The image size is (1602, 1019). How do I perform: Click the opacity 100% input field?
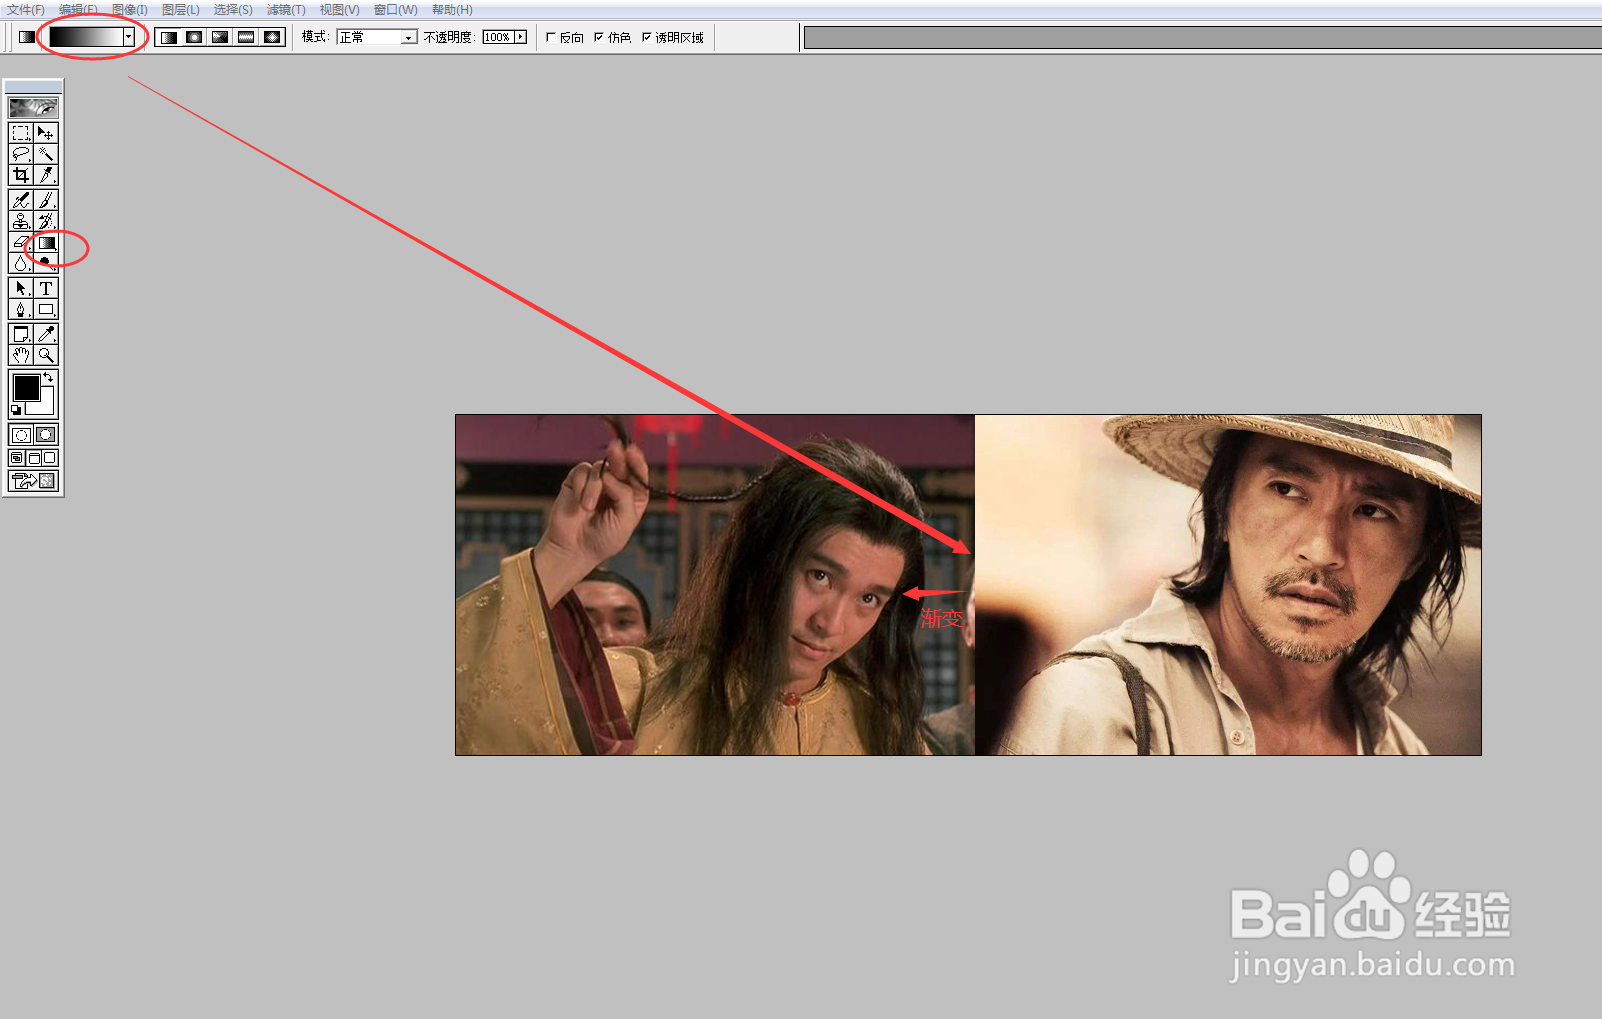[497, 37]
